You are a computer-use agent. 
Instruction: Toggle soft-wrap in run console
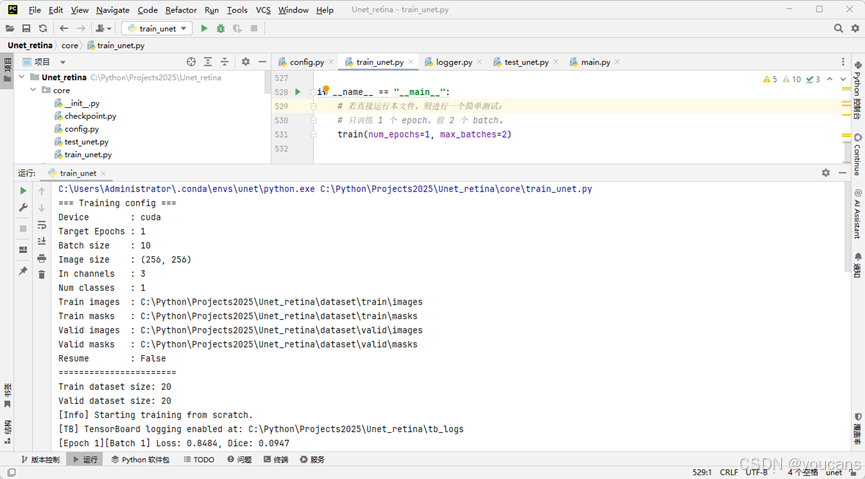click(41, 225)
